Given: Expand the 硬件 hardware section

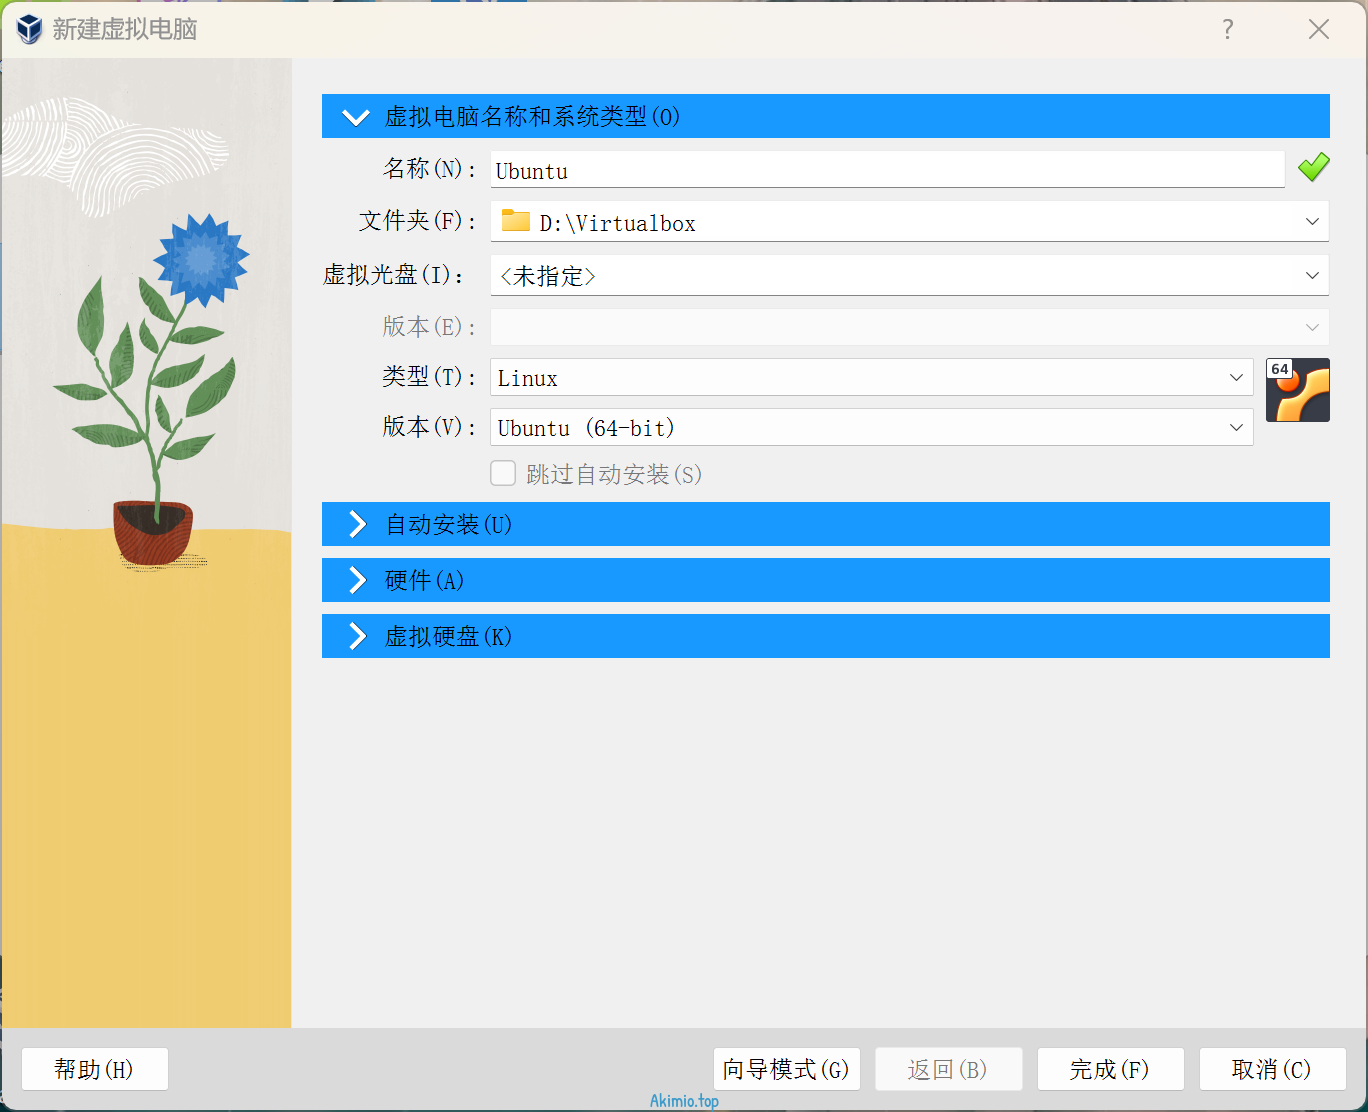Looking at the screenshot, I should point(357,580).
